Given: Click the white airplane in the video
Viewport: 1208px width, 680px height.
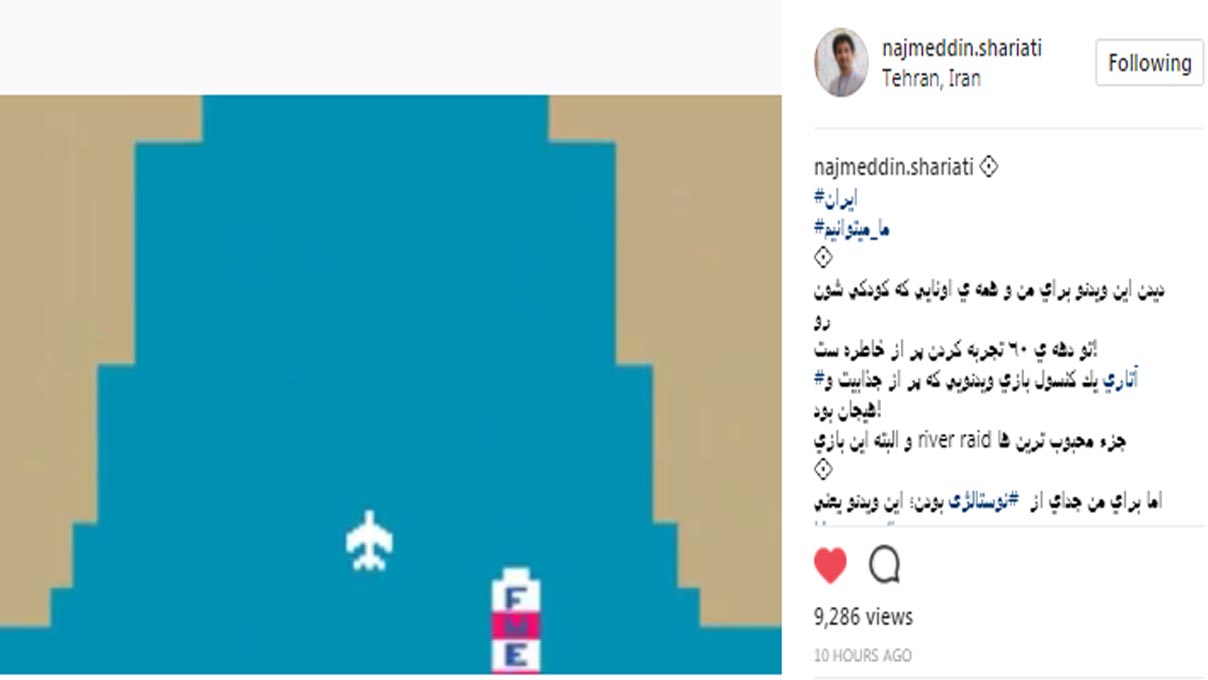Looking at the screenshot, I should [x=369, y=541].
